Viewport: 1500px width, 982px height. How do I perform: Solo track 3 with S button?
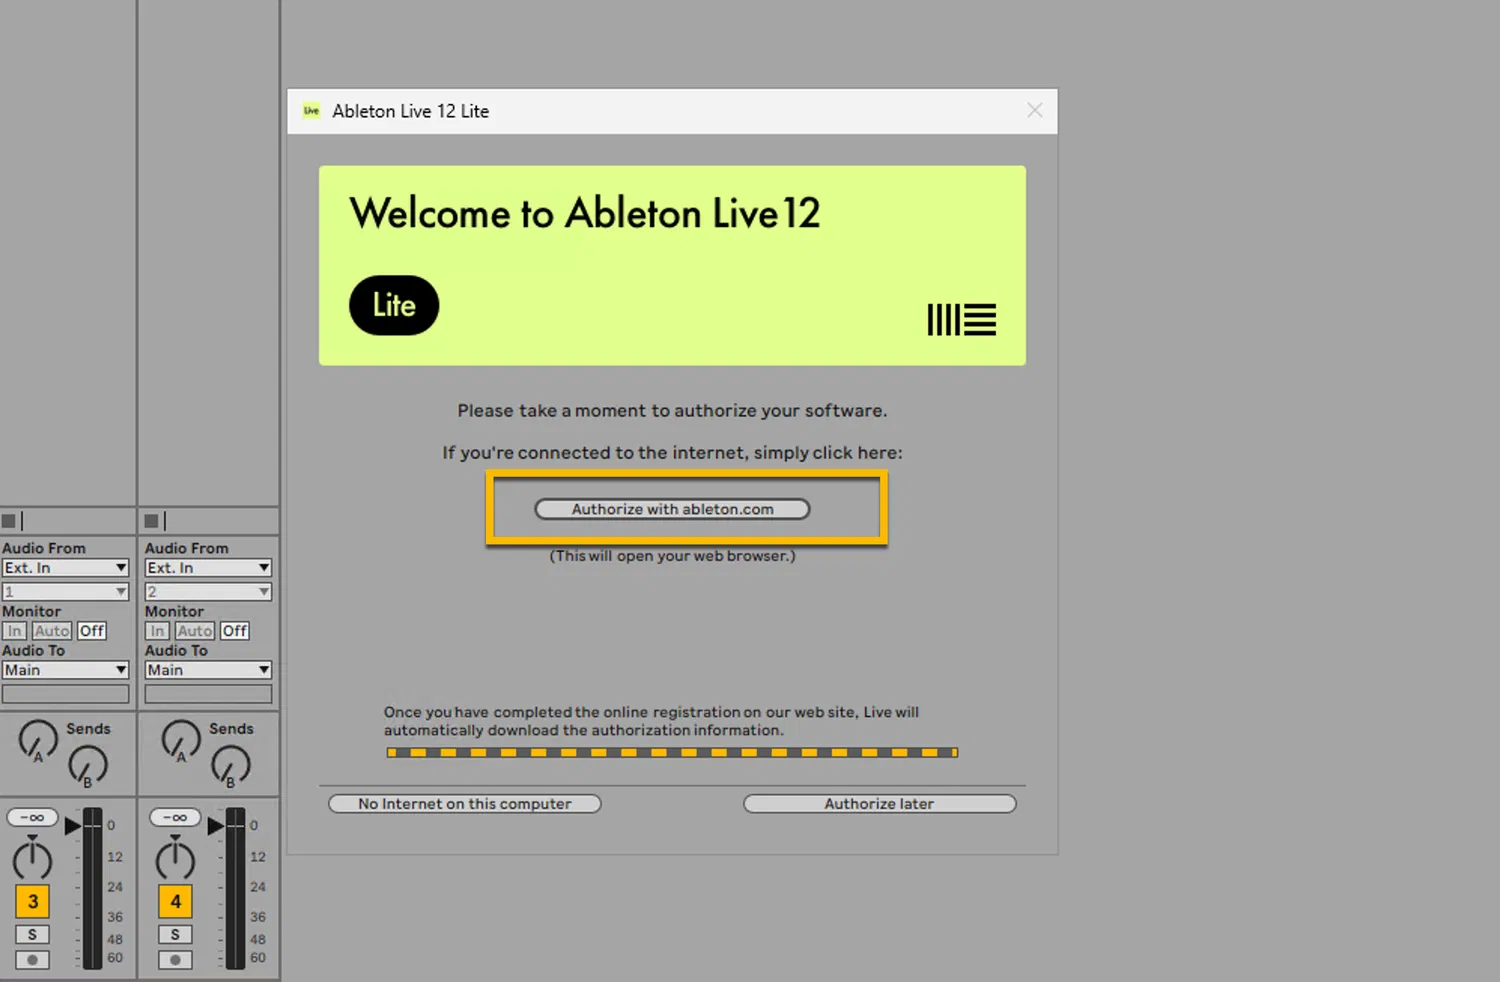pyautogui.click(x=32, y=935)
